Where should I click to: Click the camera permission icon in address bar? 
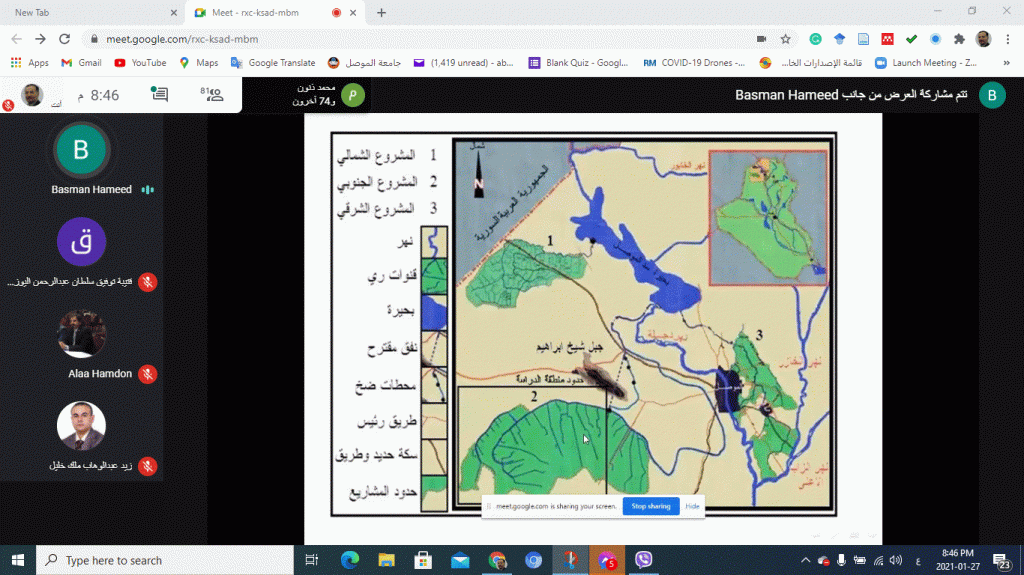(x=761, y=39)
